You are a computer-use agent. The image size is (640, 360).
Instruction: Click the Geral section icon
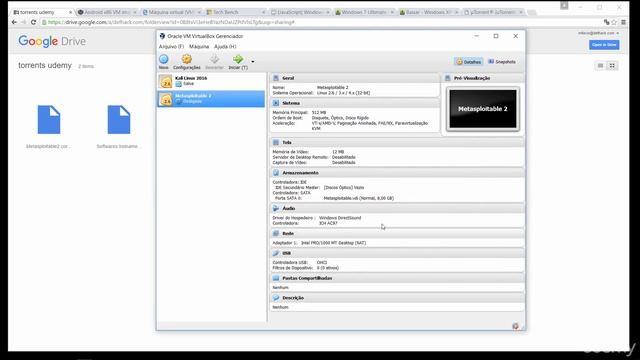[276, 78]
